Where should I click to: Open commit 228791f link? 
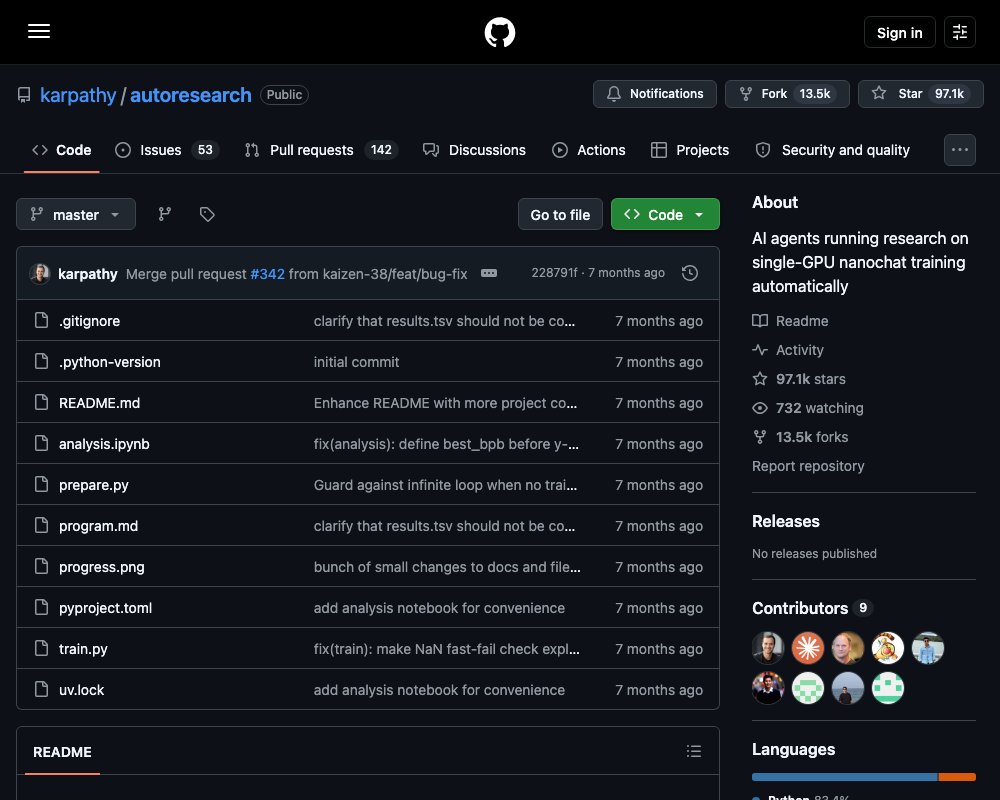pyautogui.click(x=554, y=272)
